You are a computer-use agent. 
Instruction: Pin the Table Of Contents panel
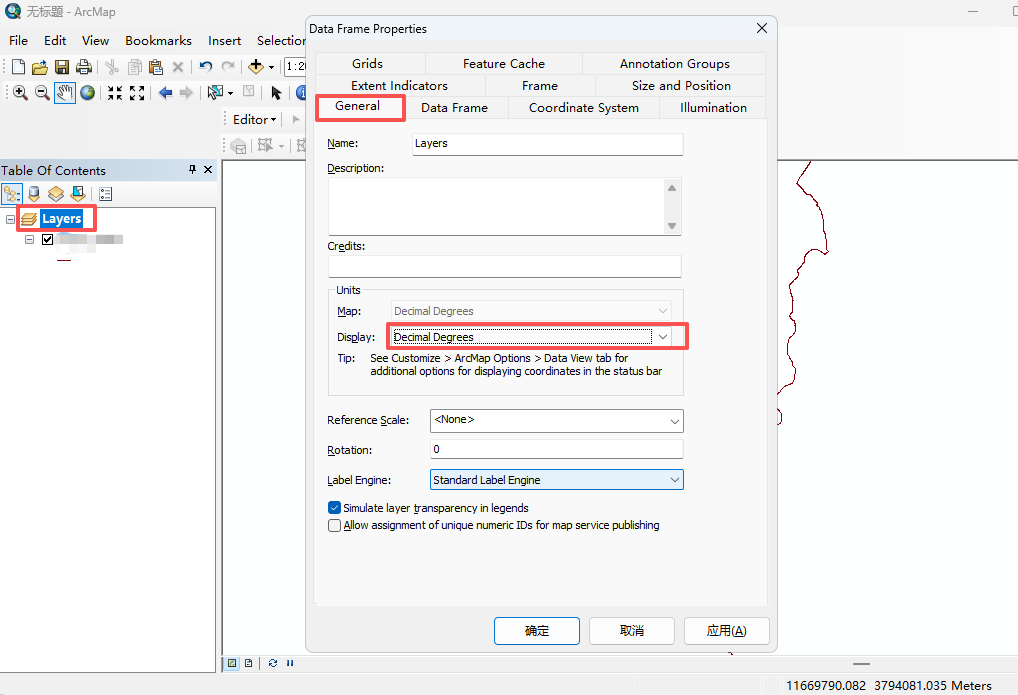coord(192,170)
